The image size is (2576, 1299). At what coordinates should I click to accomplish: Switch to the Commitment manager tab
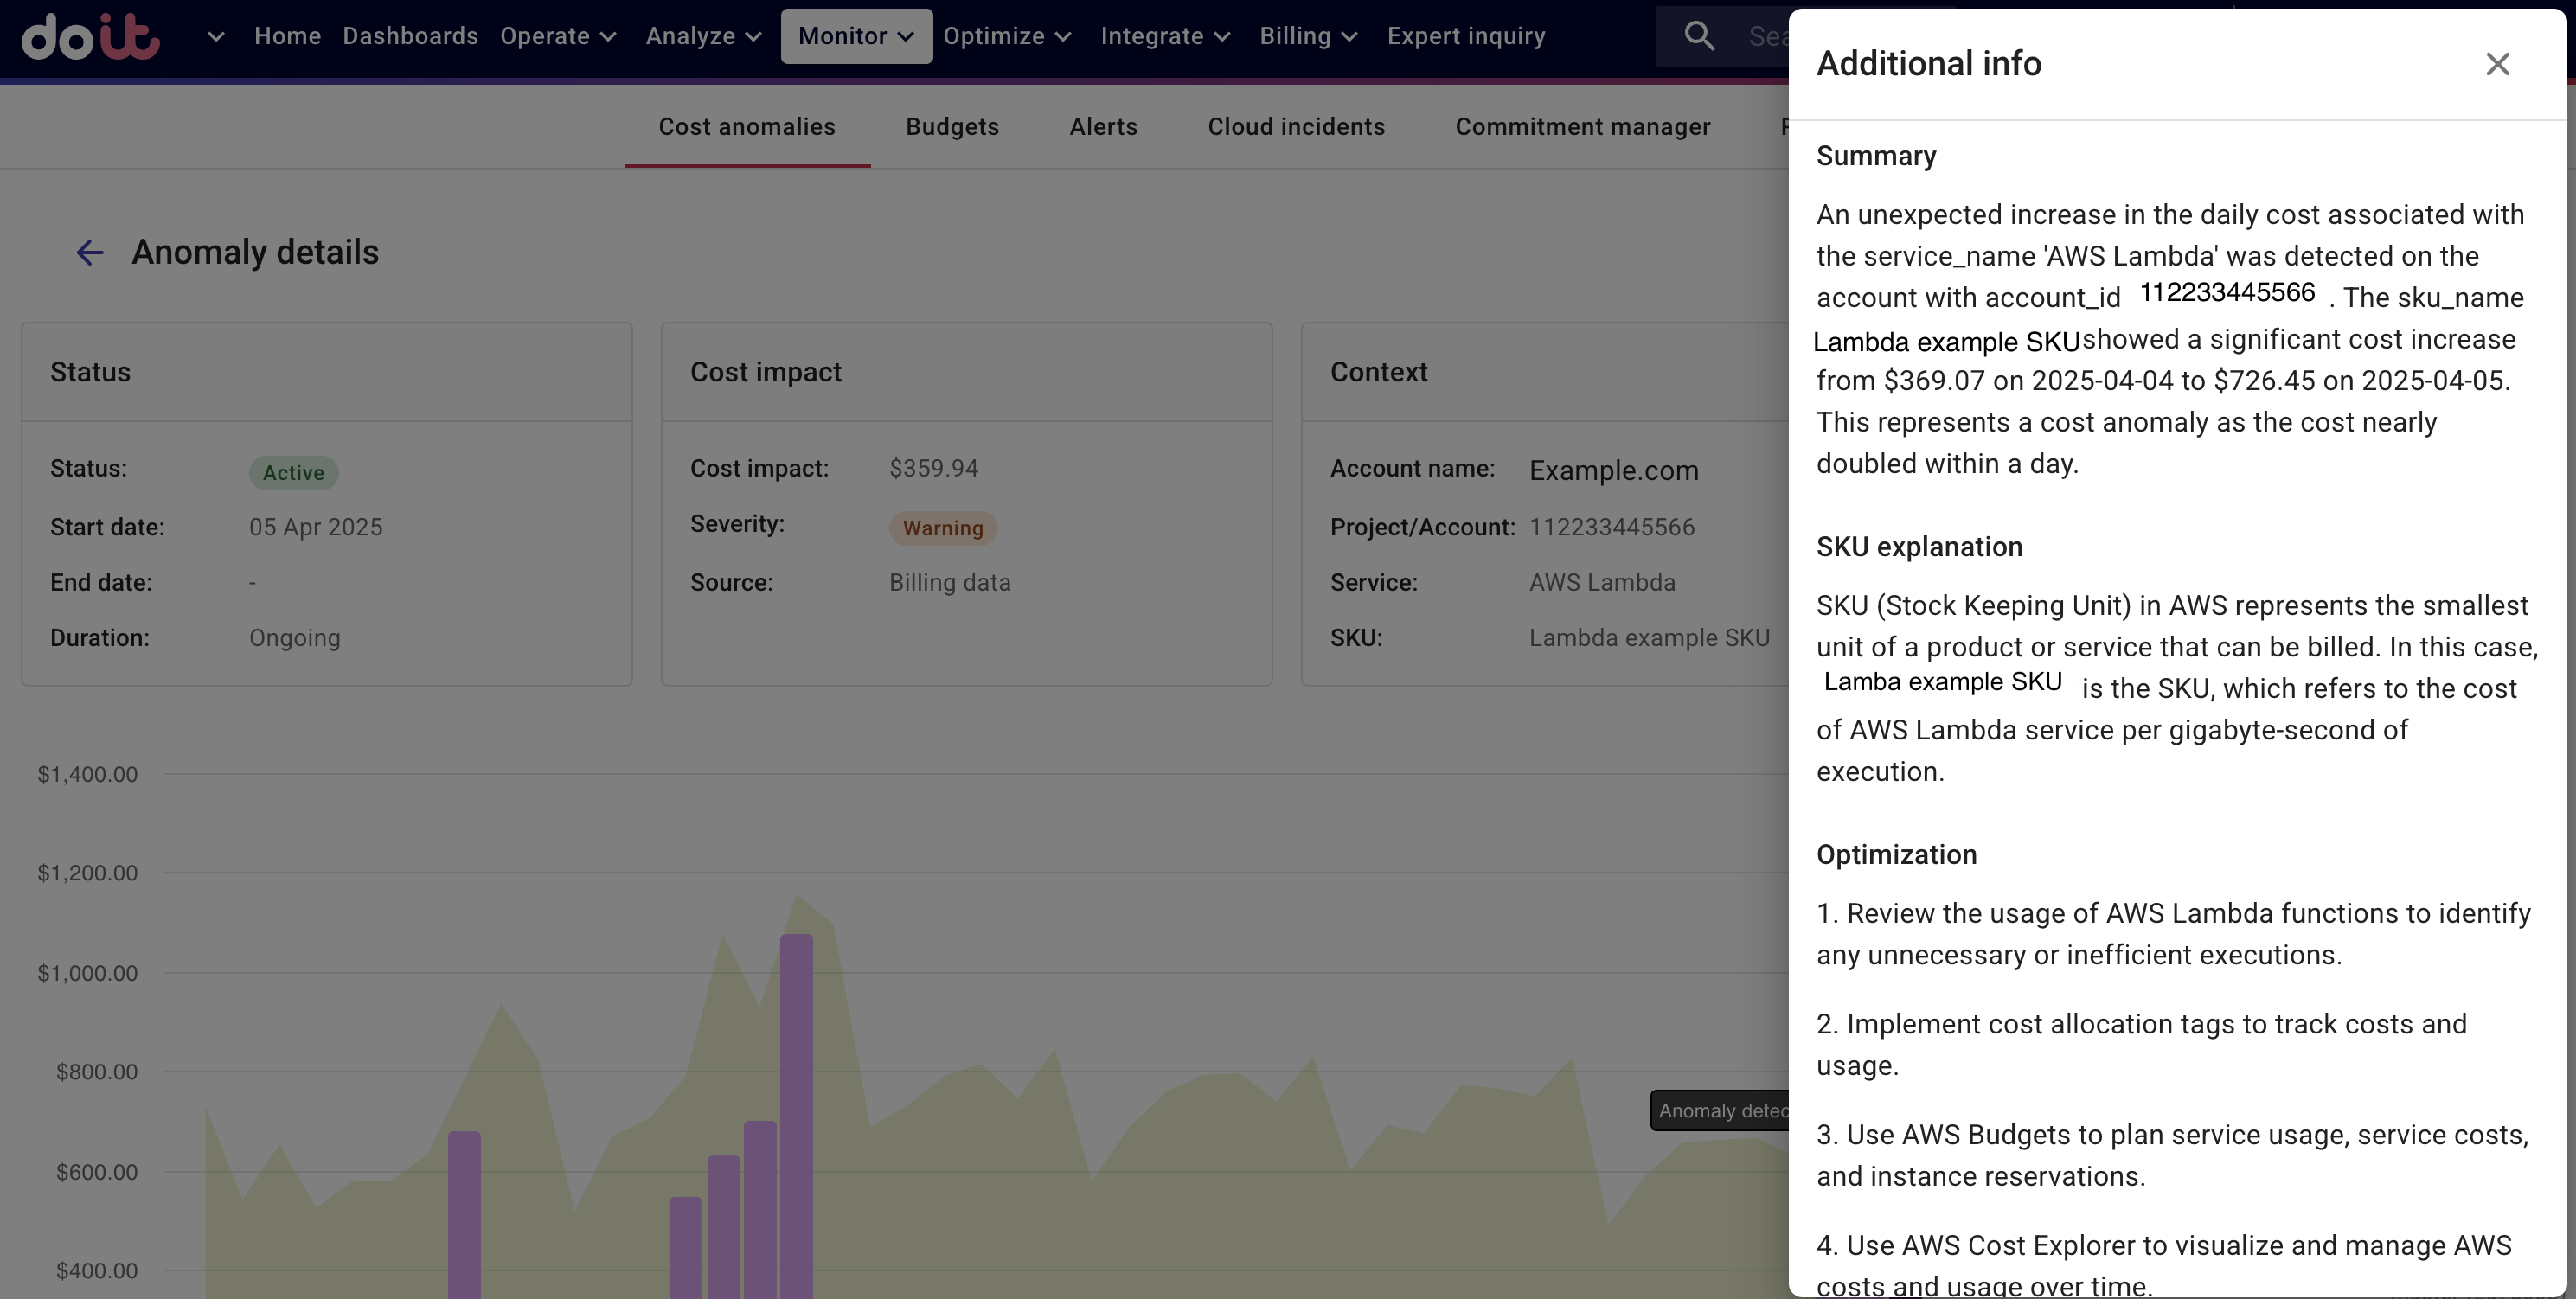1583,127
